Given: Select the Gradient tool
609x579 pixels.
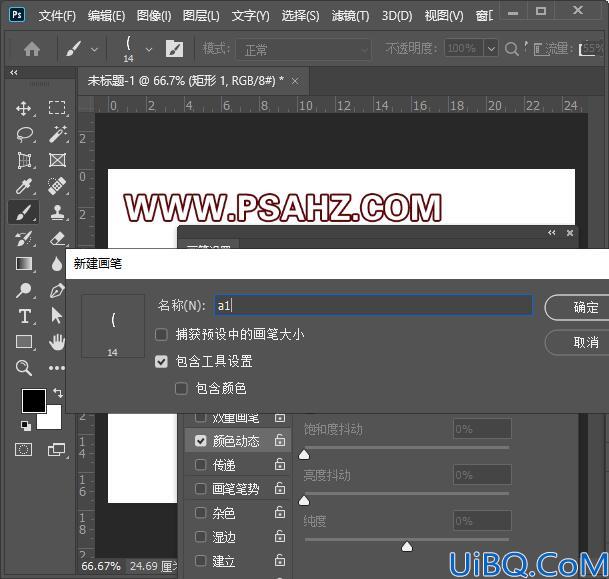Looking at the screenshot, I should (x=24, y=264).
